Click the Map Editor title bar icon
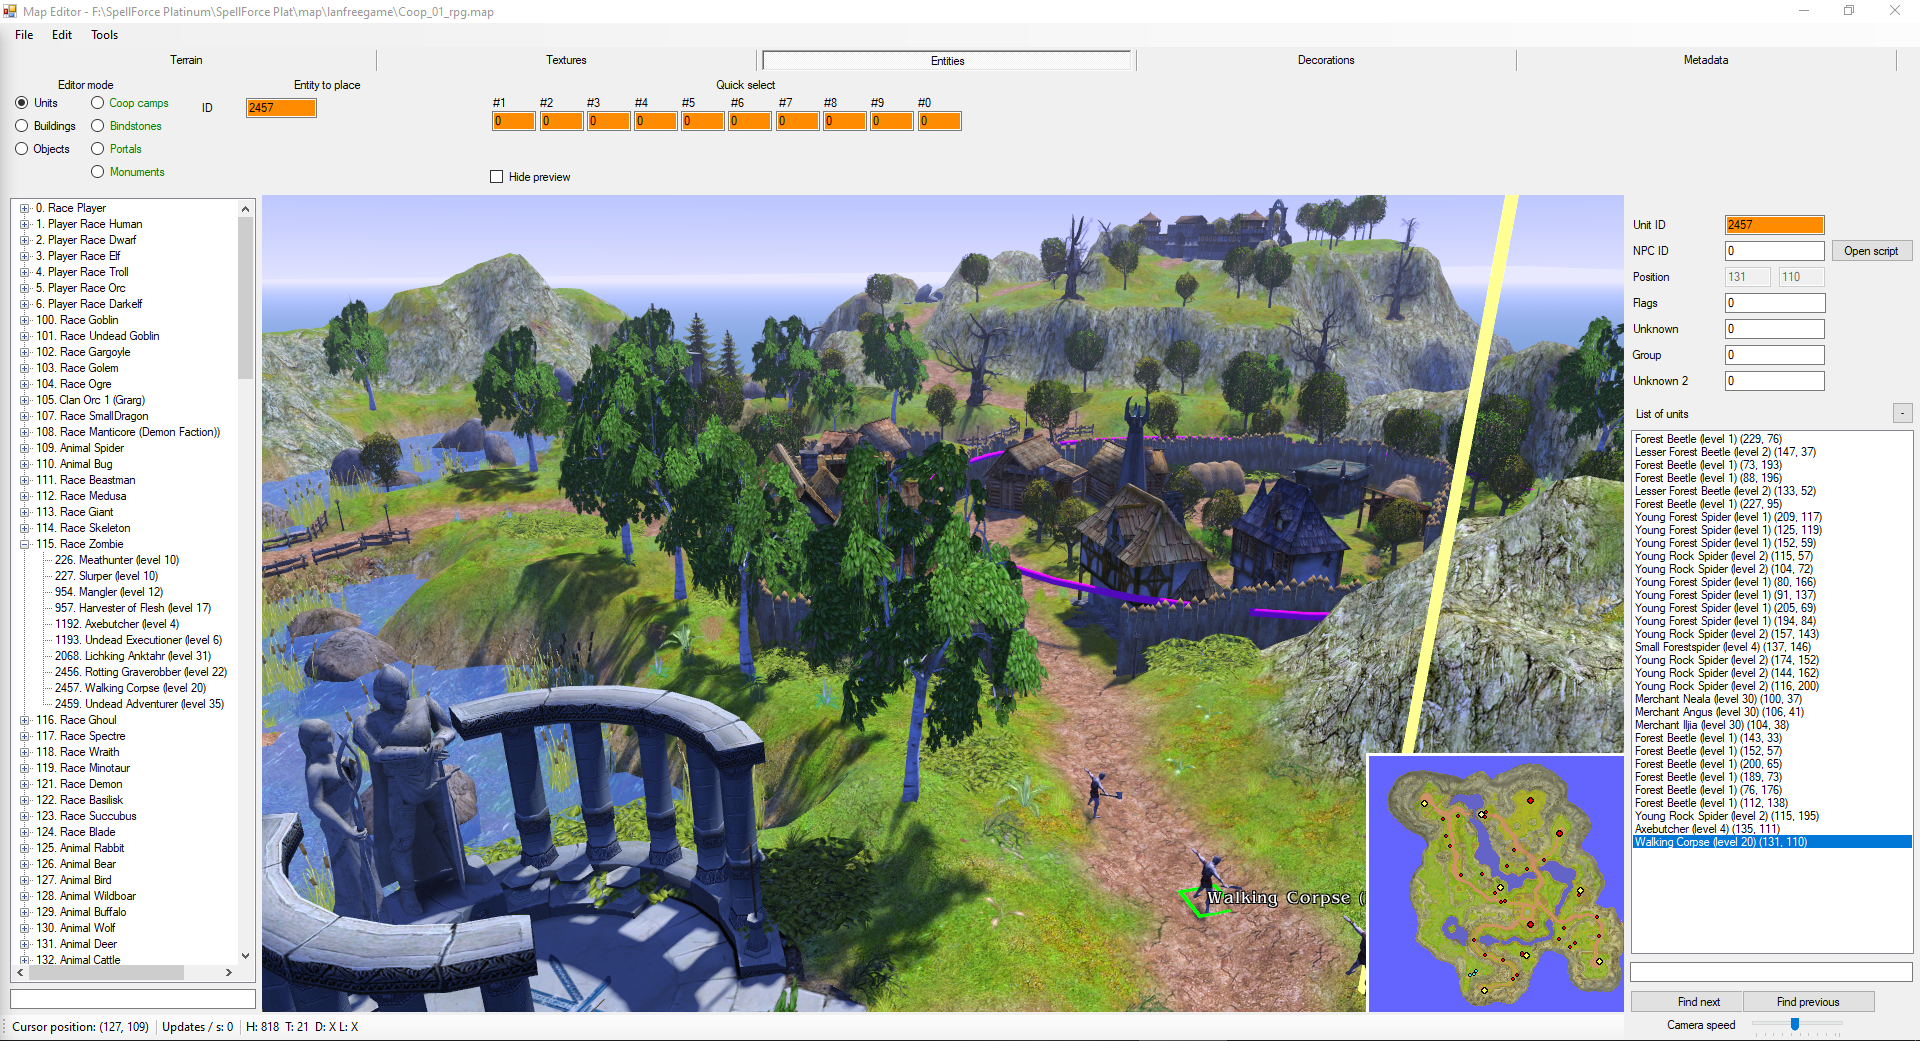The width and height of the screenshot is (1920, 1041). (x=10, y=11)
